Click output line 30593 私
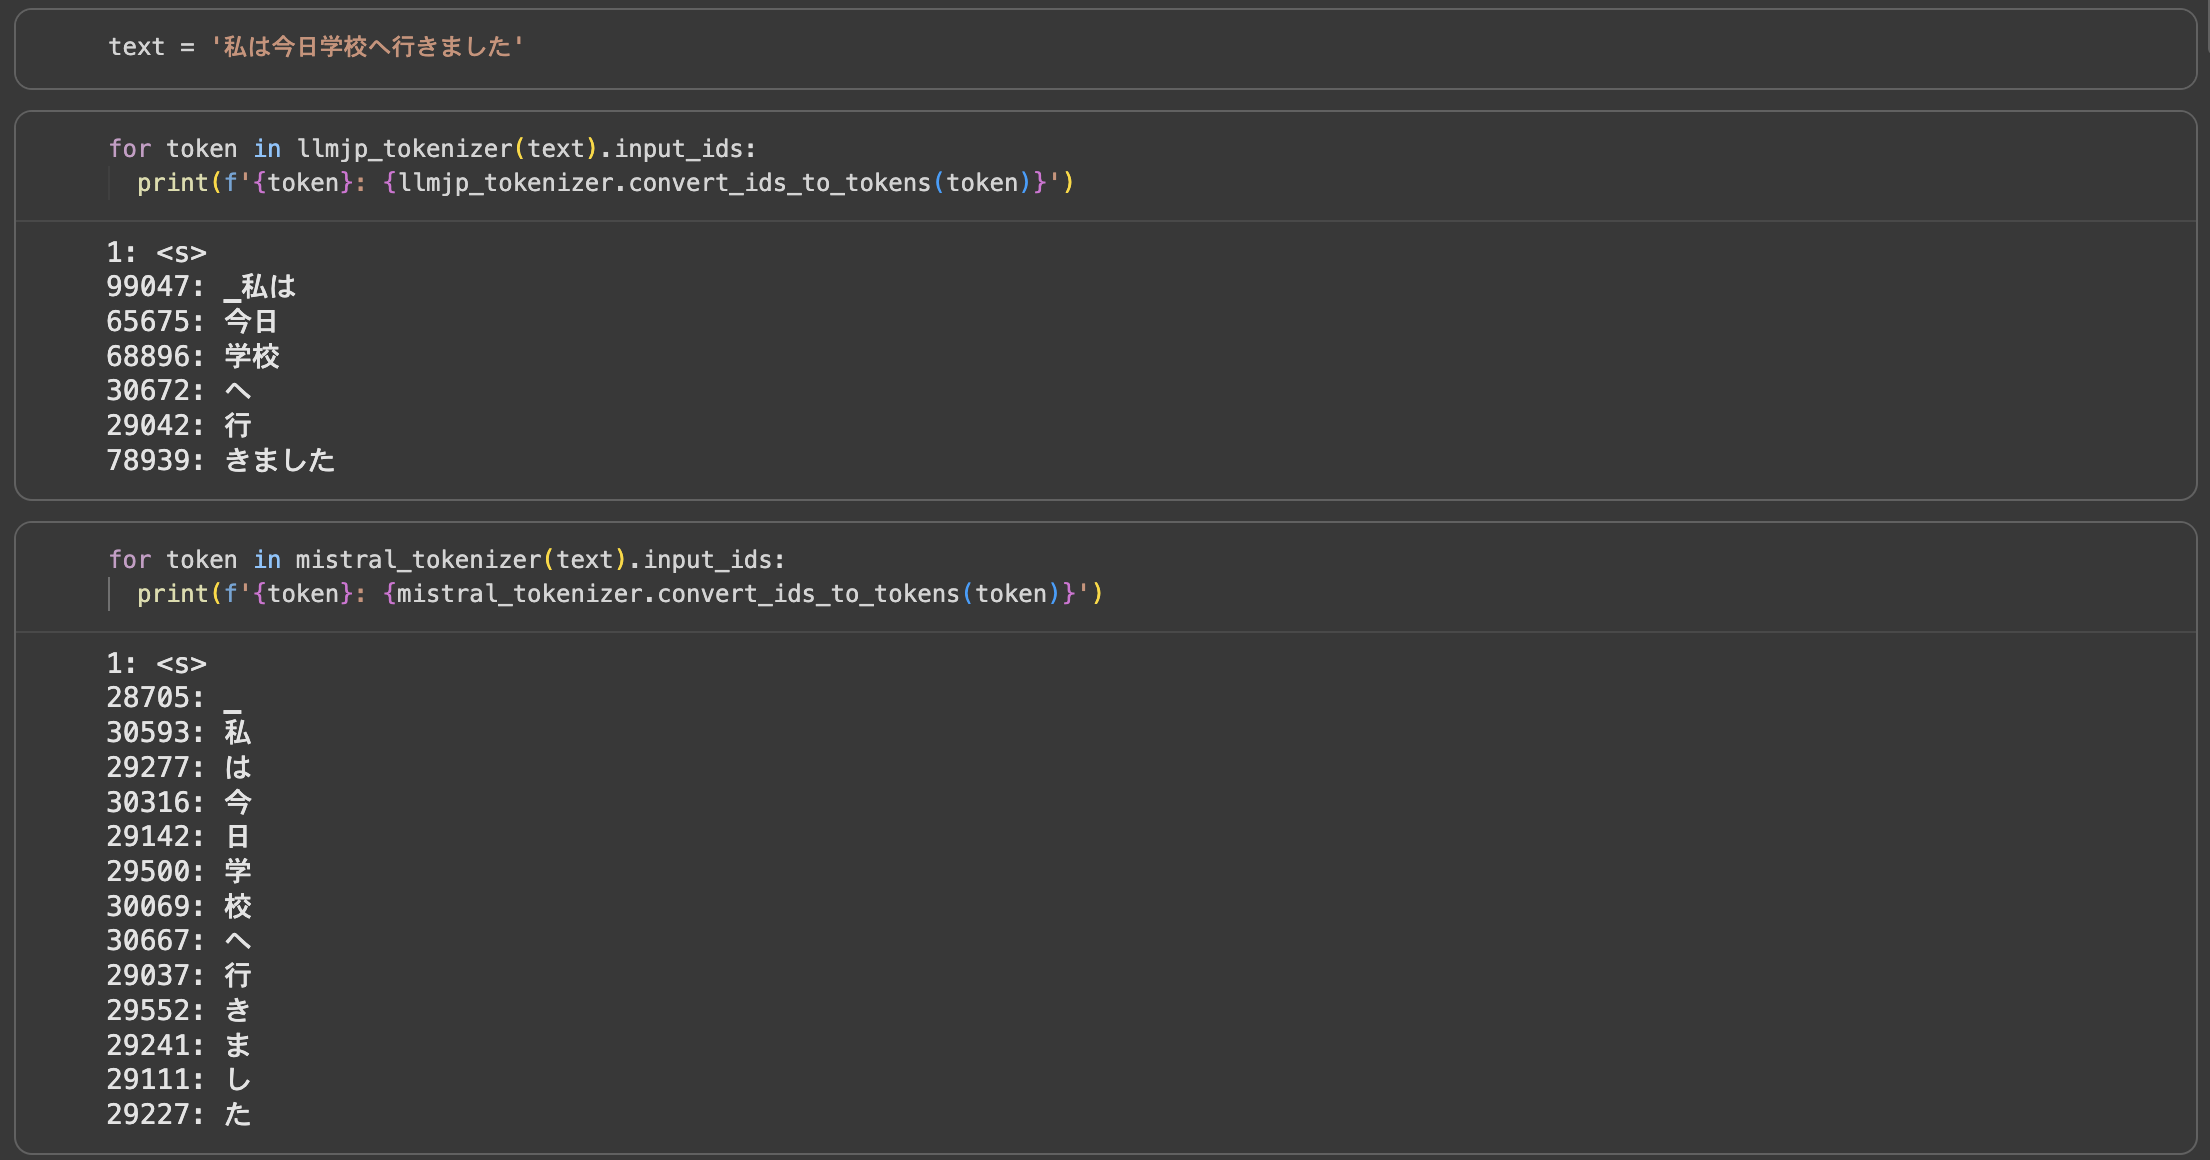 179,733
